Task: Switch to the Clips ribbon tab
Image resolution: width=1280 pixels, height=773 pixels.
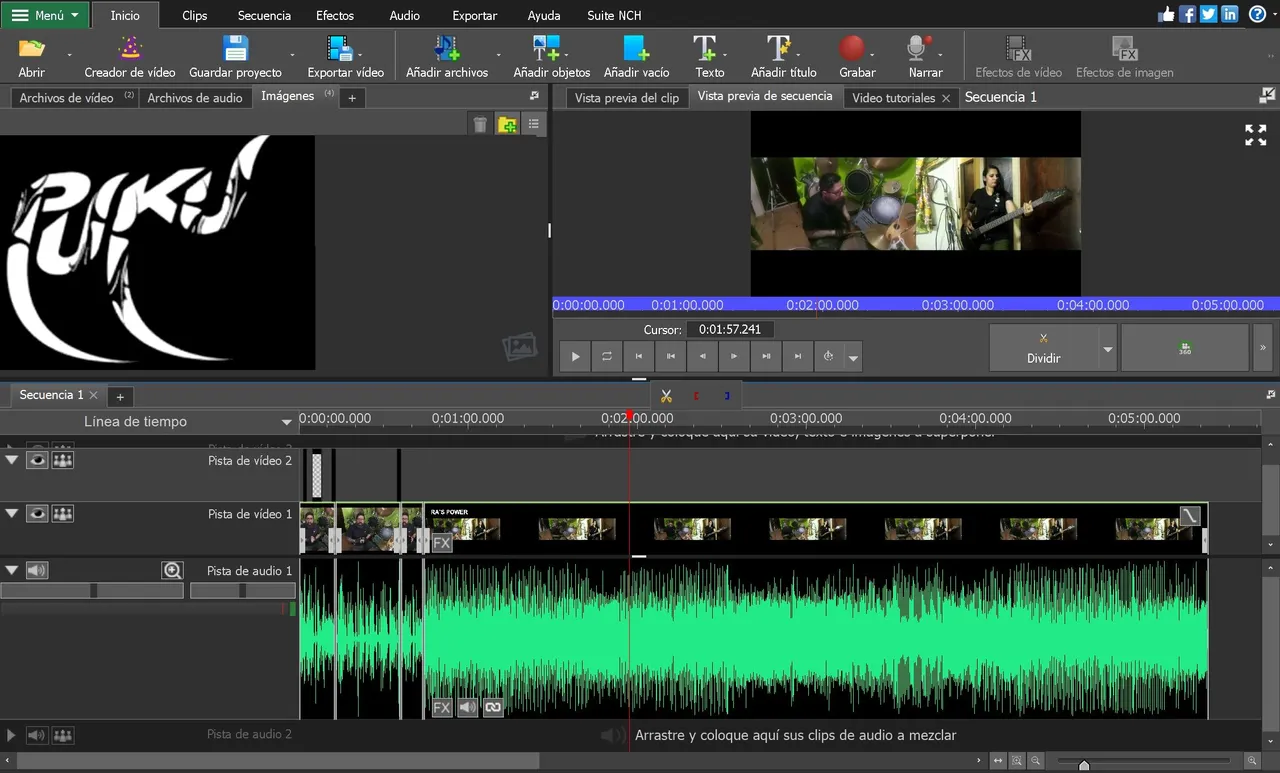Action: click(x=195, y=15)
